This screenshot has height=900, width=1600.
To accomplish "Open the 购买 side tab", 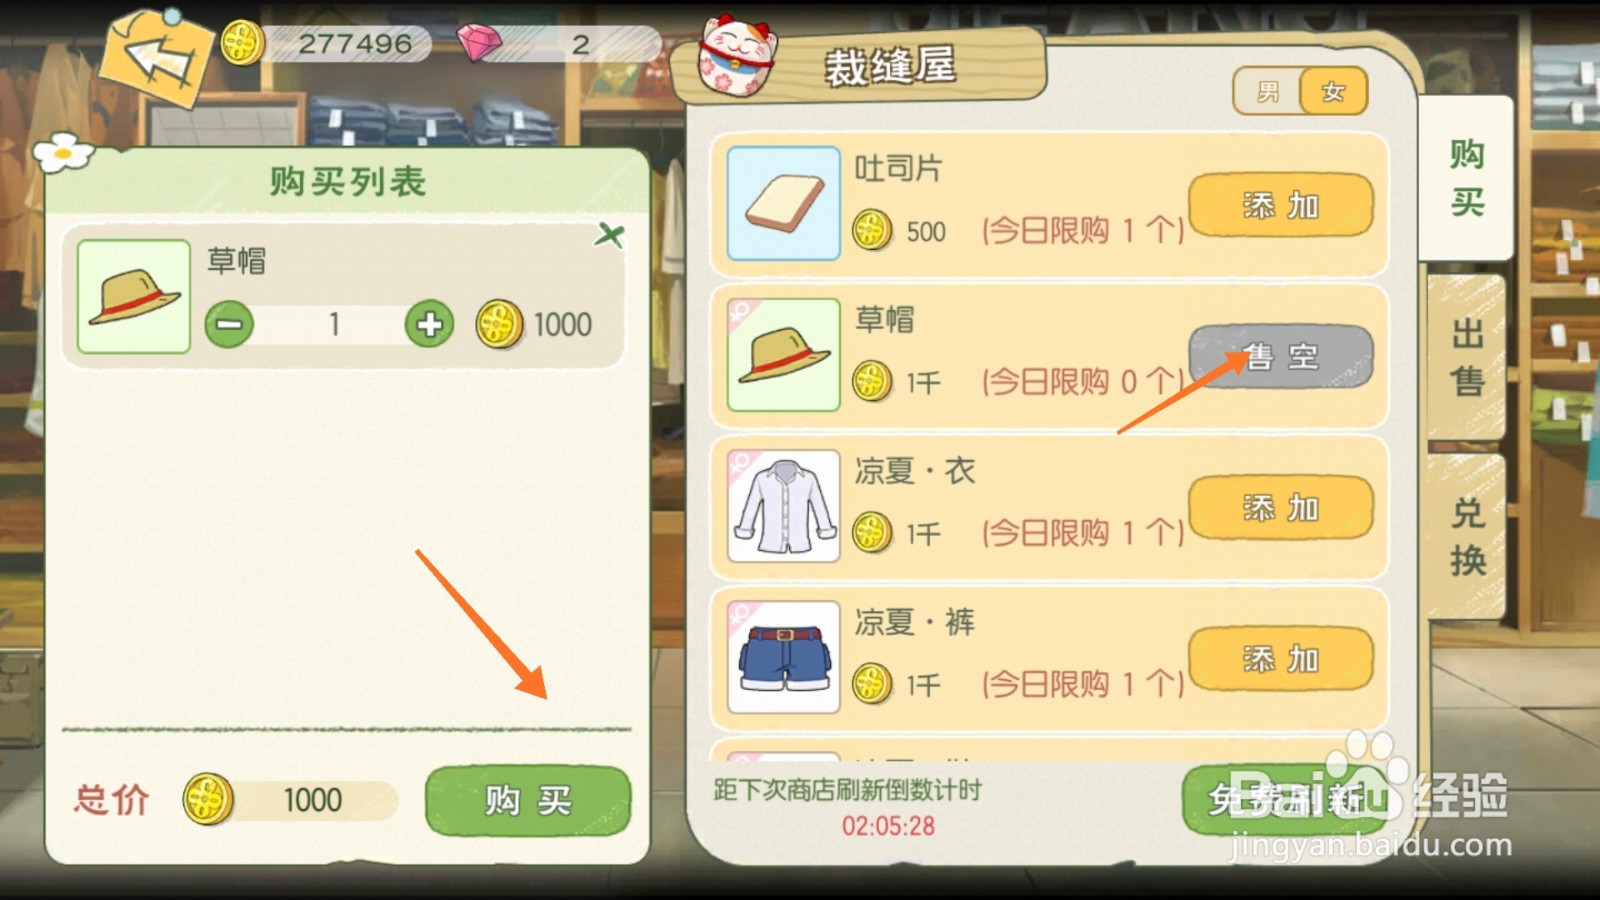I will click(1466, 178).
